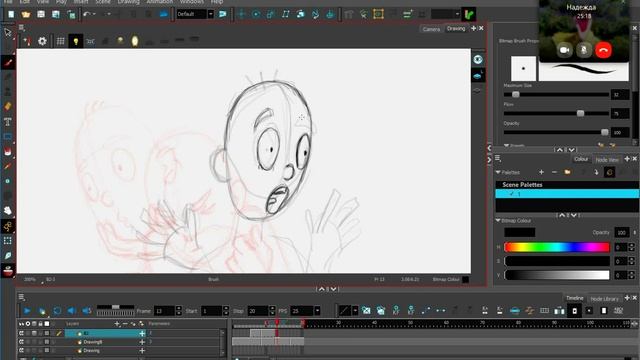
Task: Open the Colour panel hamburger menu
Action: click(498, 158)
